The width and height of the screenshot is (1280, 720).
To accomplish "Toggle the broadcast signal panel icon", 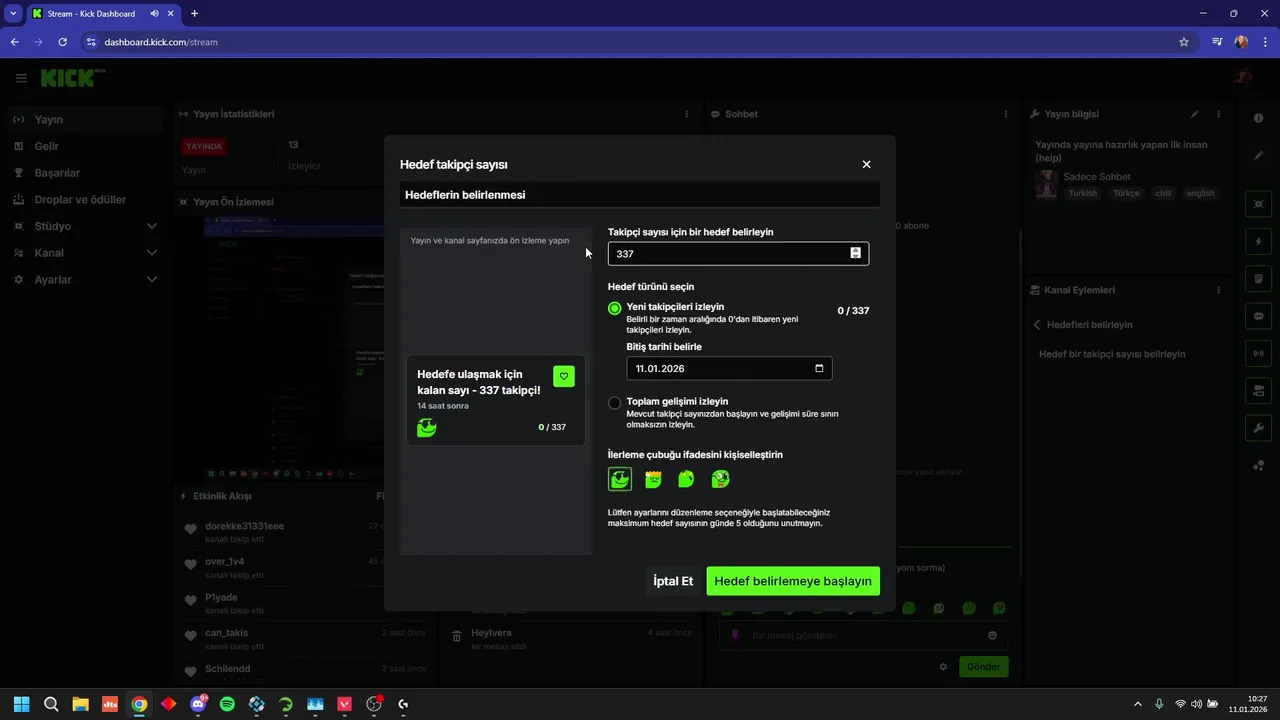I will click(1258, 353).
